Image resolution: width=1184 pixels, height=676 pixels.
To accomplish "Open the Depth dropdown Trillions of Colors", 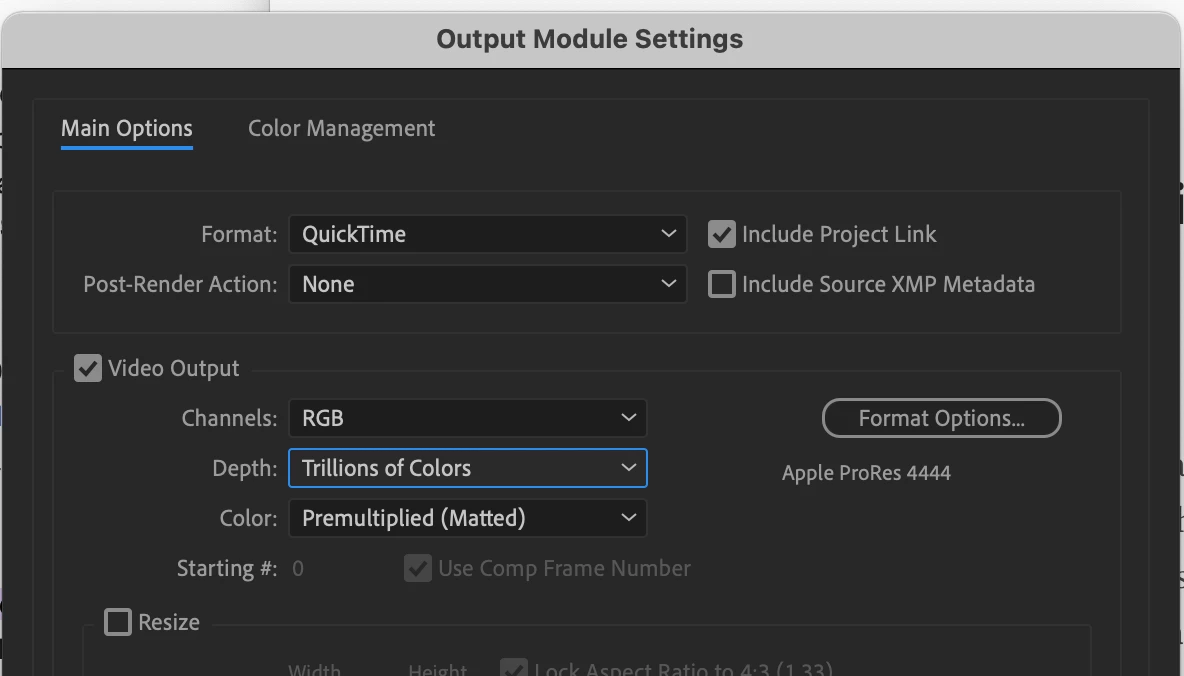I will click(467, 468).
